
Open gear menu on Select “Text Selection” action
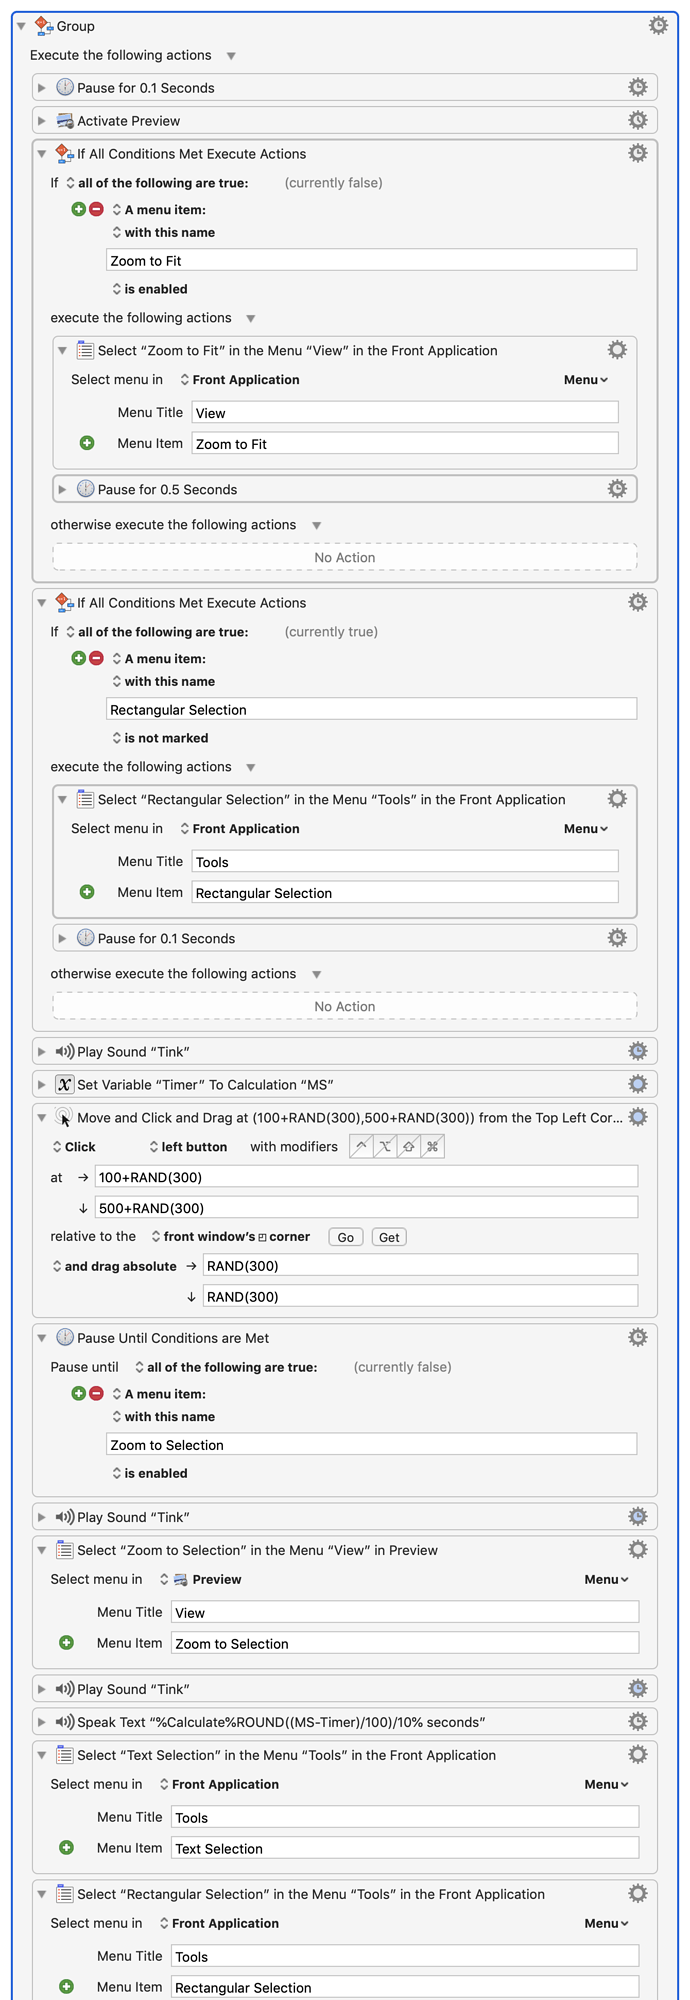tap(637, 1755)
